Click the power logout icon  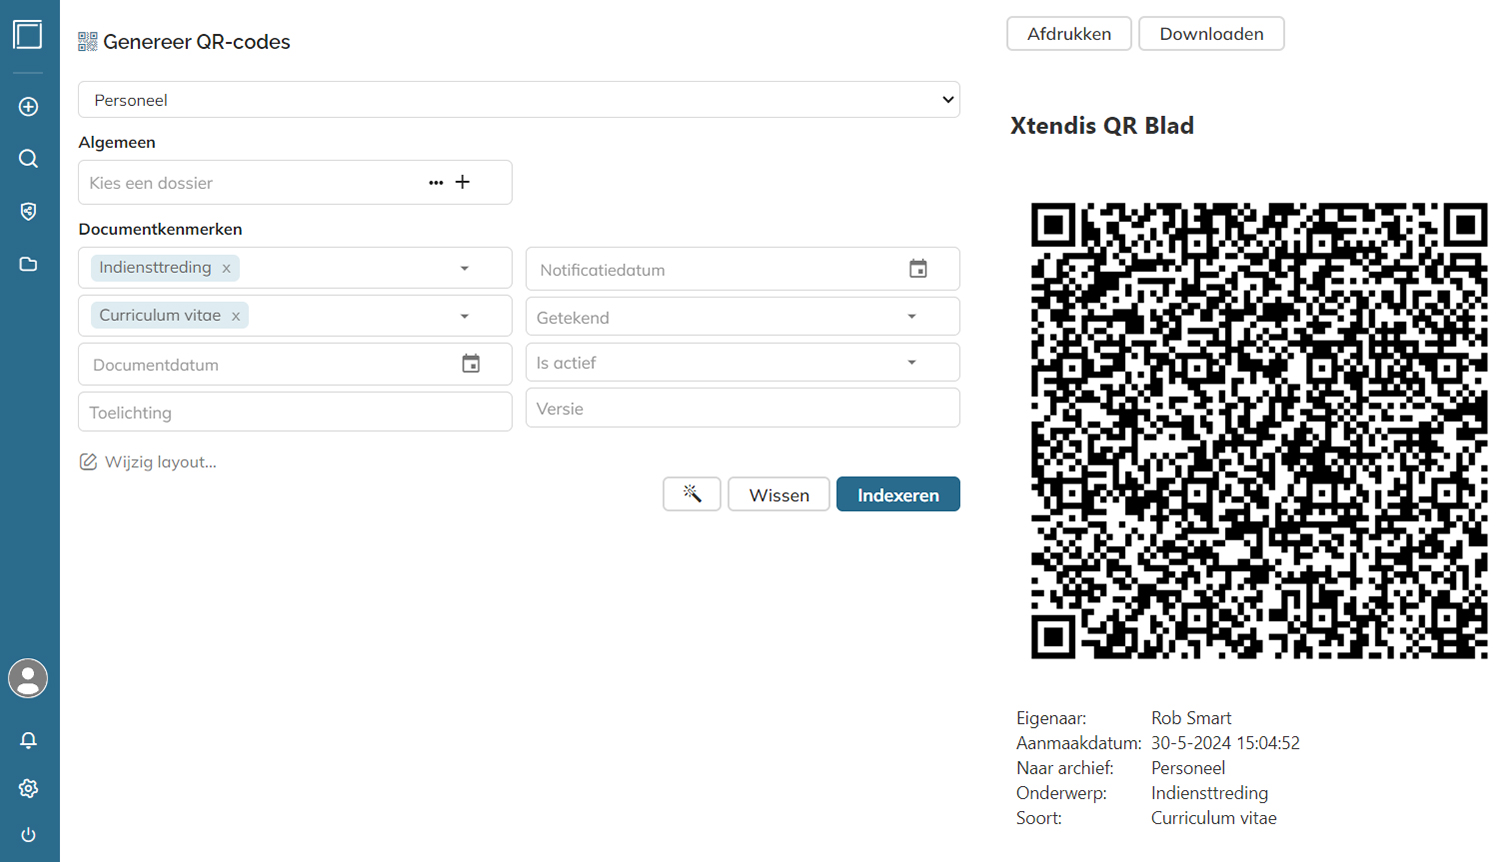click(x=28, y=835)
